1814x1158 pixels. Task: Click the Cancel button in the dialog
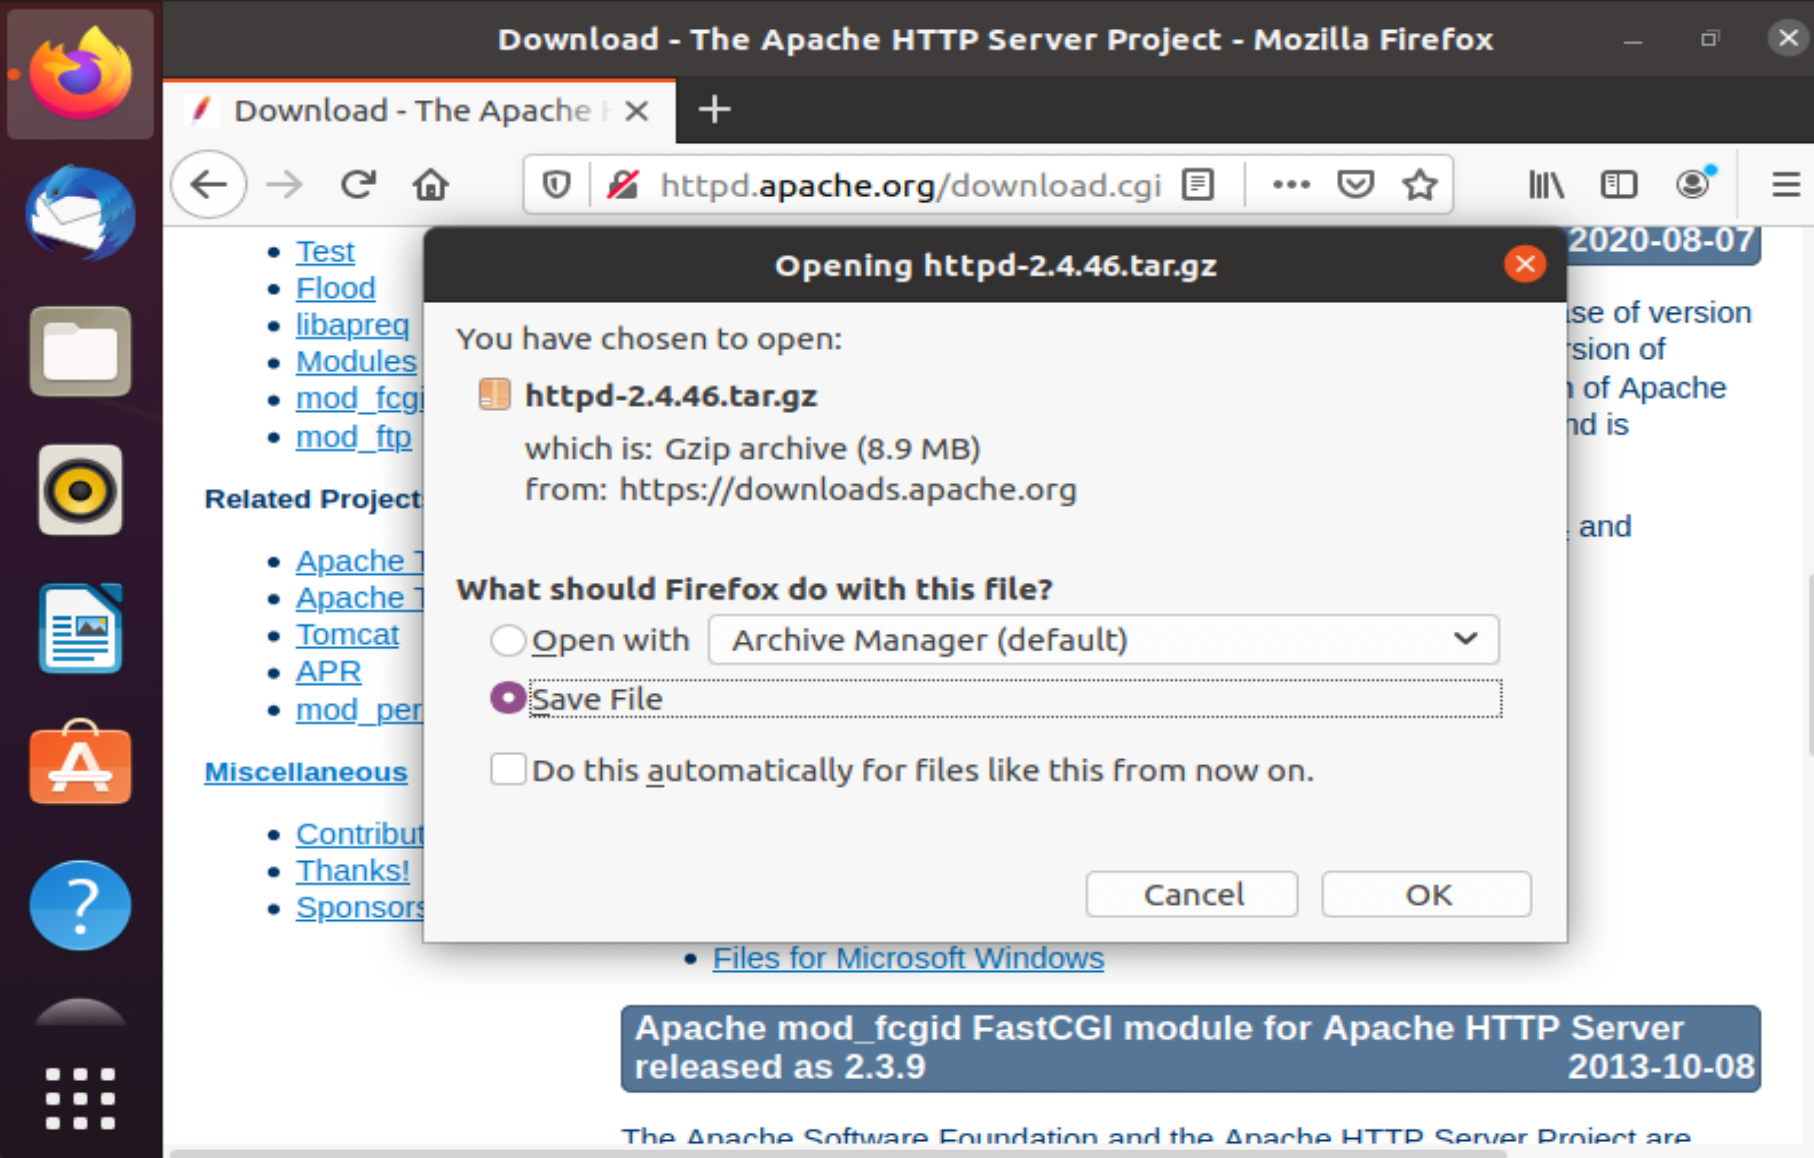pyautogui.click(x=1192, y=894)
